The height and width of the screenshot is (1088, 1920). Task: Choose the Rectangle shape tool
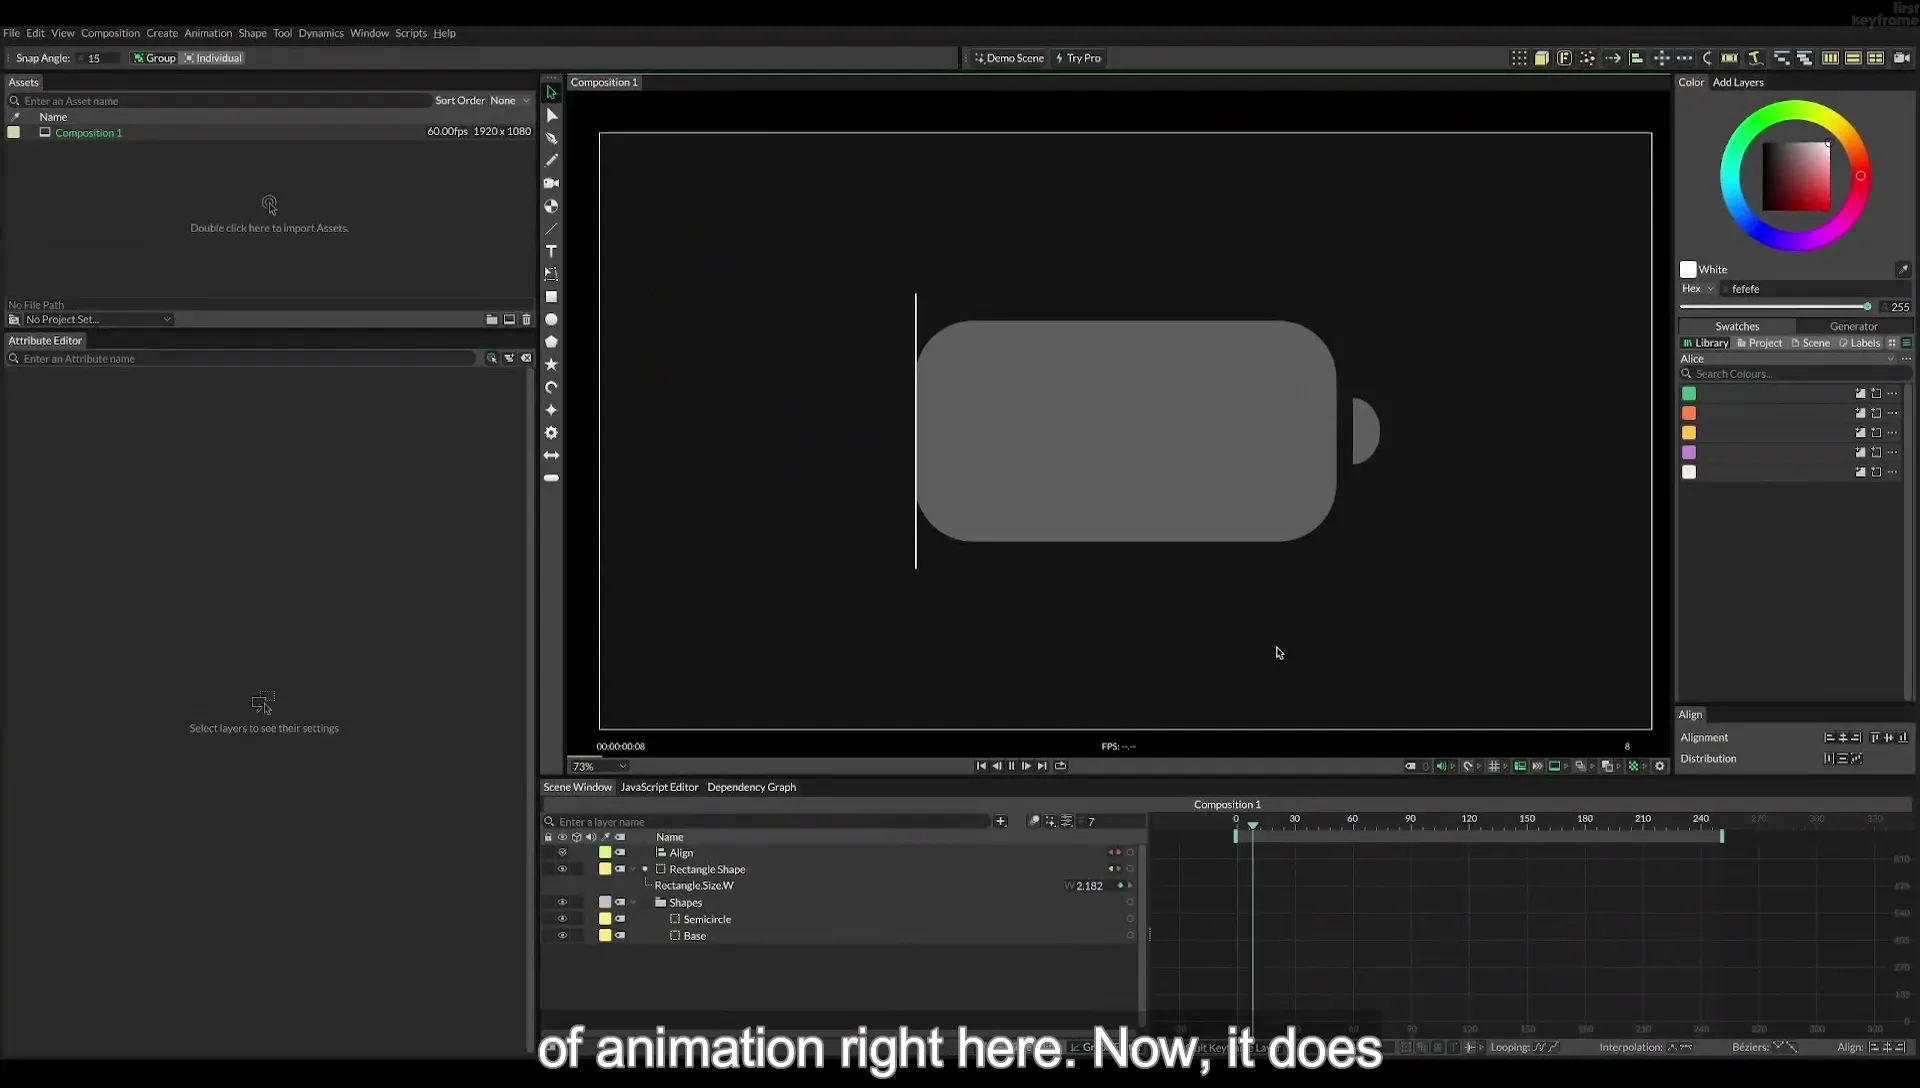coord(551,297)
